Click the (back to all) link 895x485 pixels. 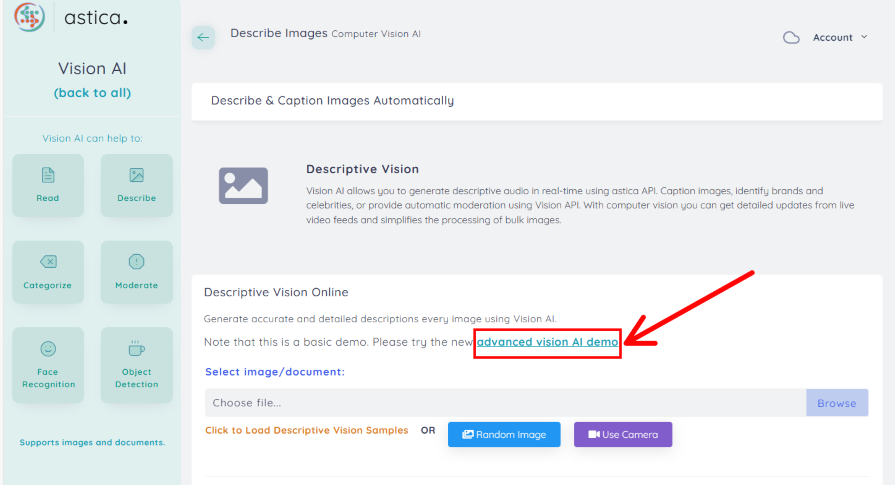(92, 93)
